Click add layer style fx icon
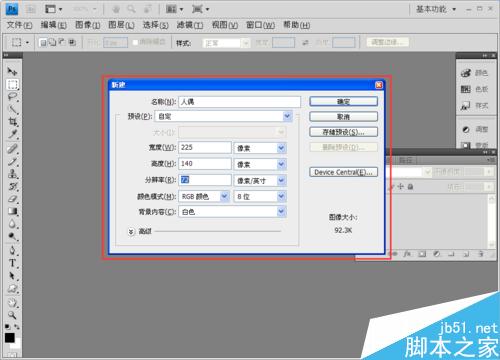The image size is (500, 360). coord(407,254)
